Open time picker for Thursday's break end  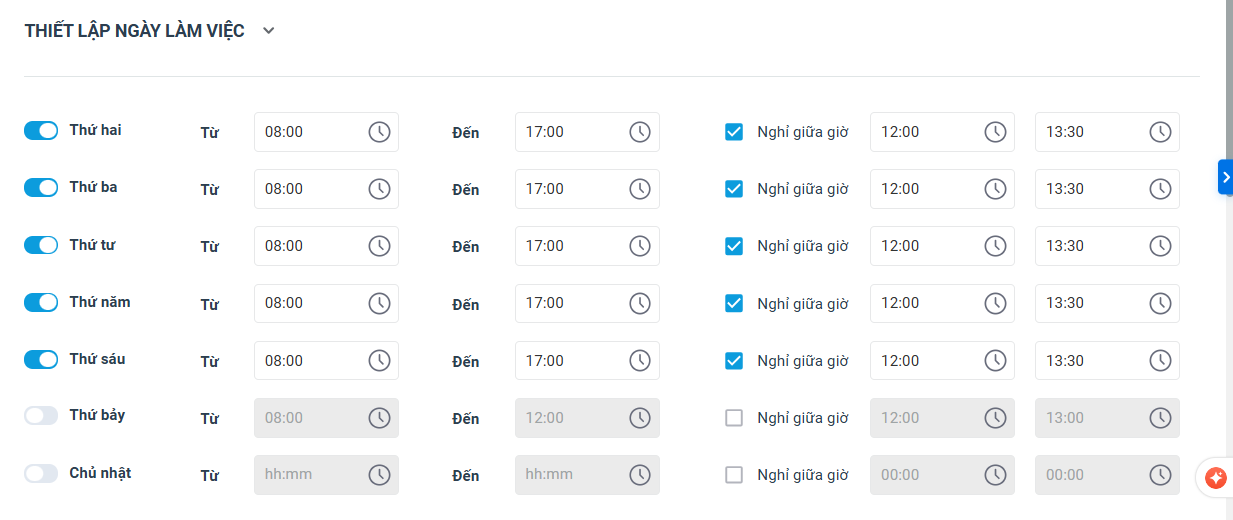point(1160,303)
